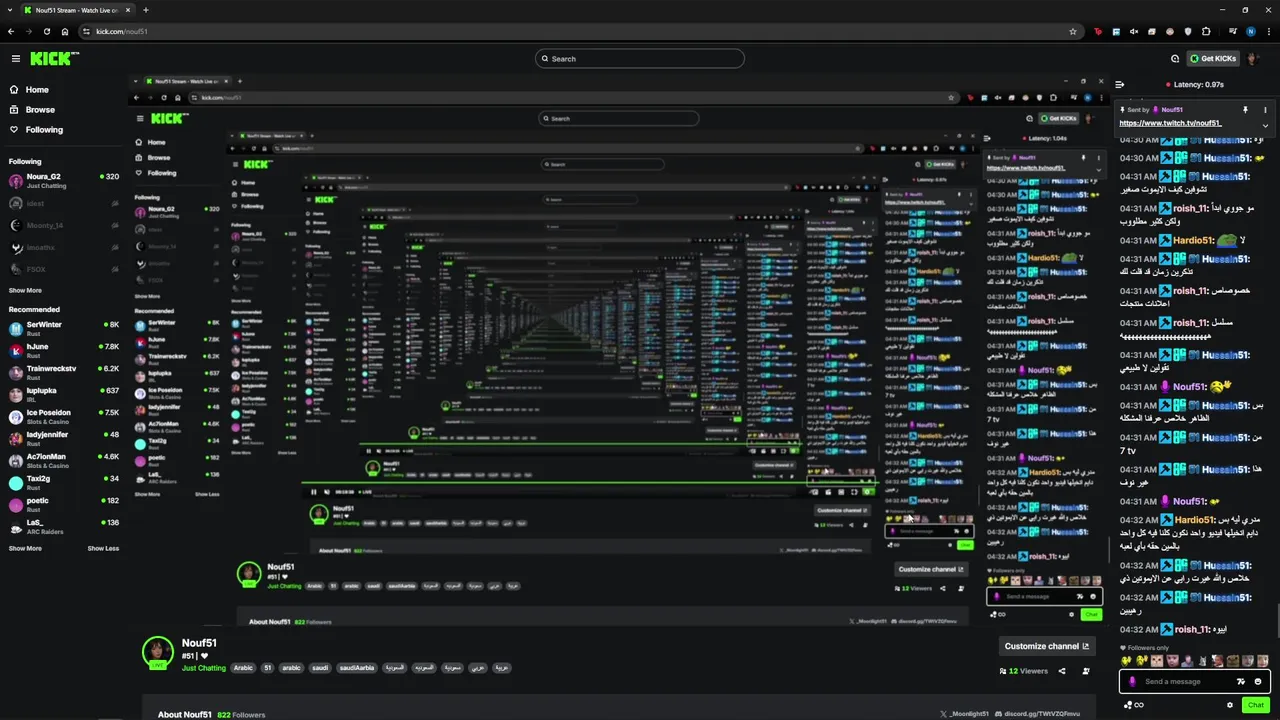The width and height of the screenshot is (1280, 720).
Task: Click the Just Chatting category link
Action: (204, 668)
